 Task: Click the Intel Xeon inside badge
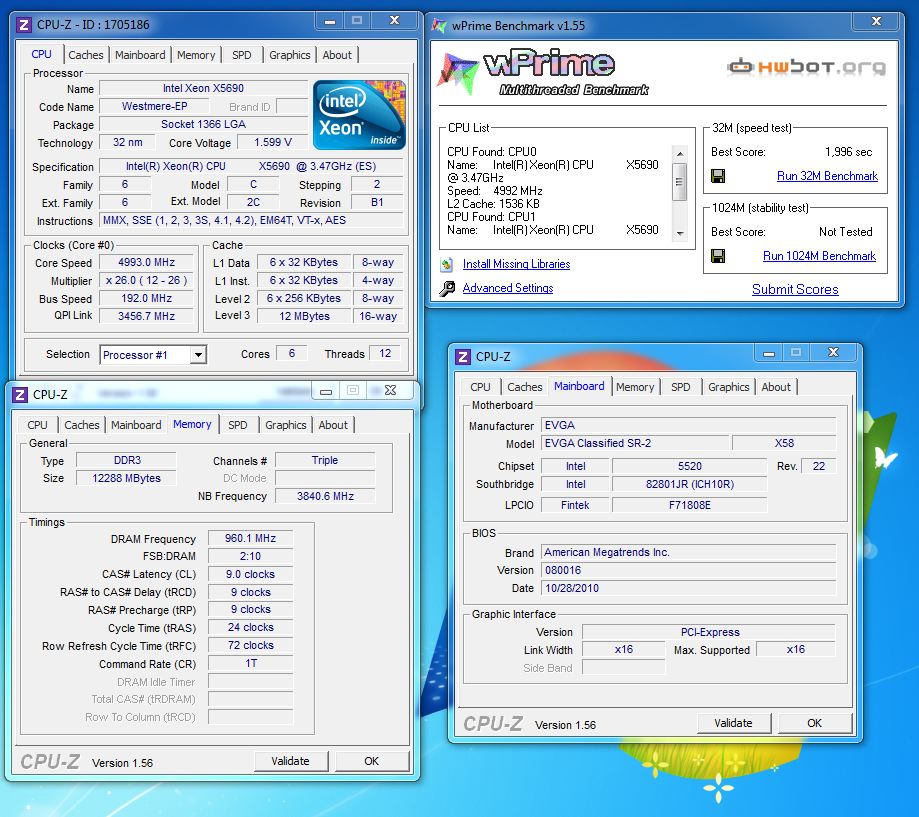tap(359, 115)
